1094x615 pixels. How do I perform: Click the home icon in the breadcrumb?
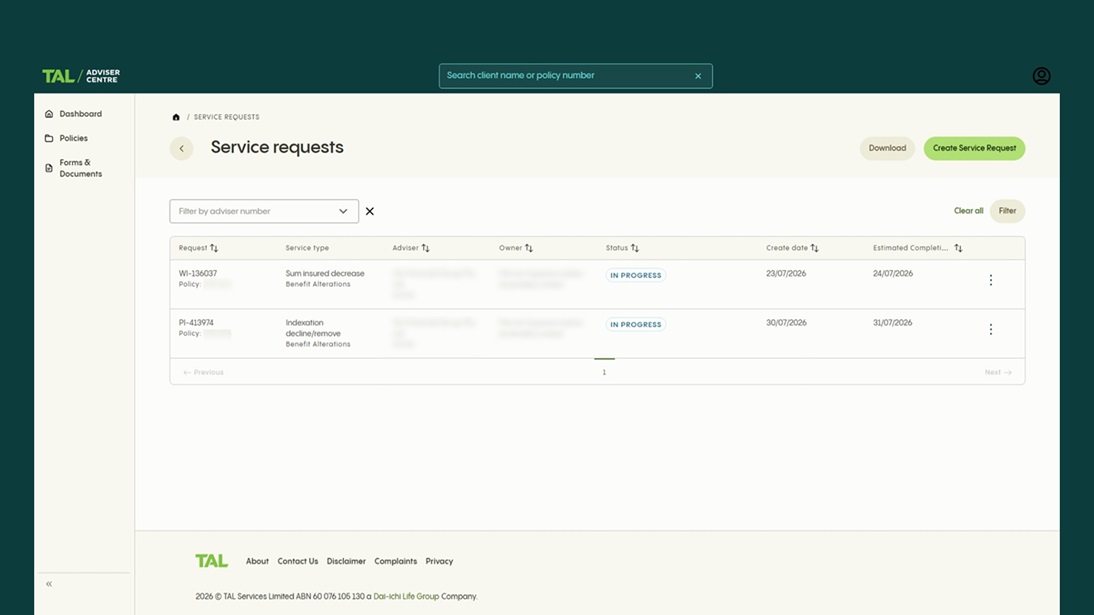pos(176,117)
